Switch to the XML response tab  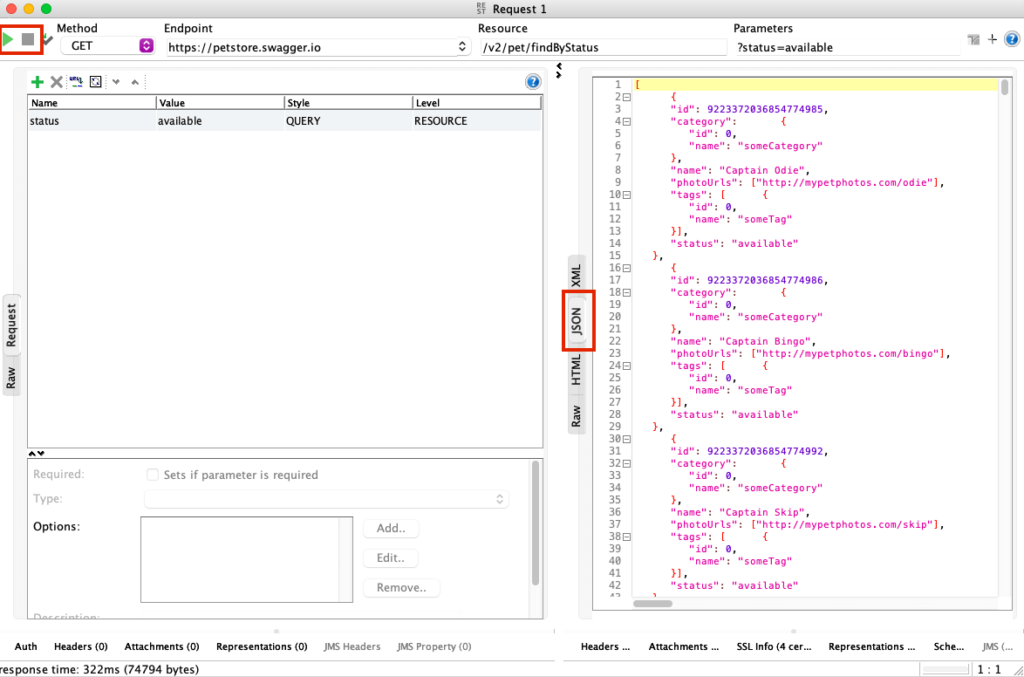576,275
